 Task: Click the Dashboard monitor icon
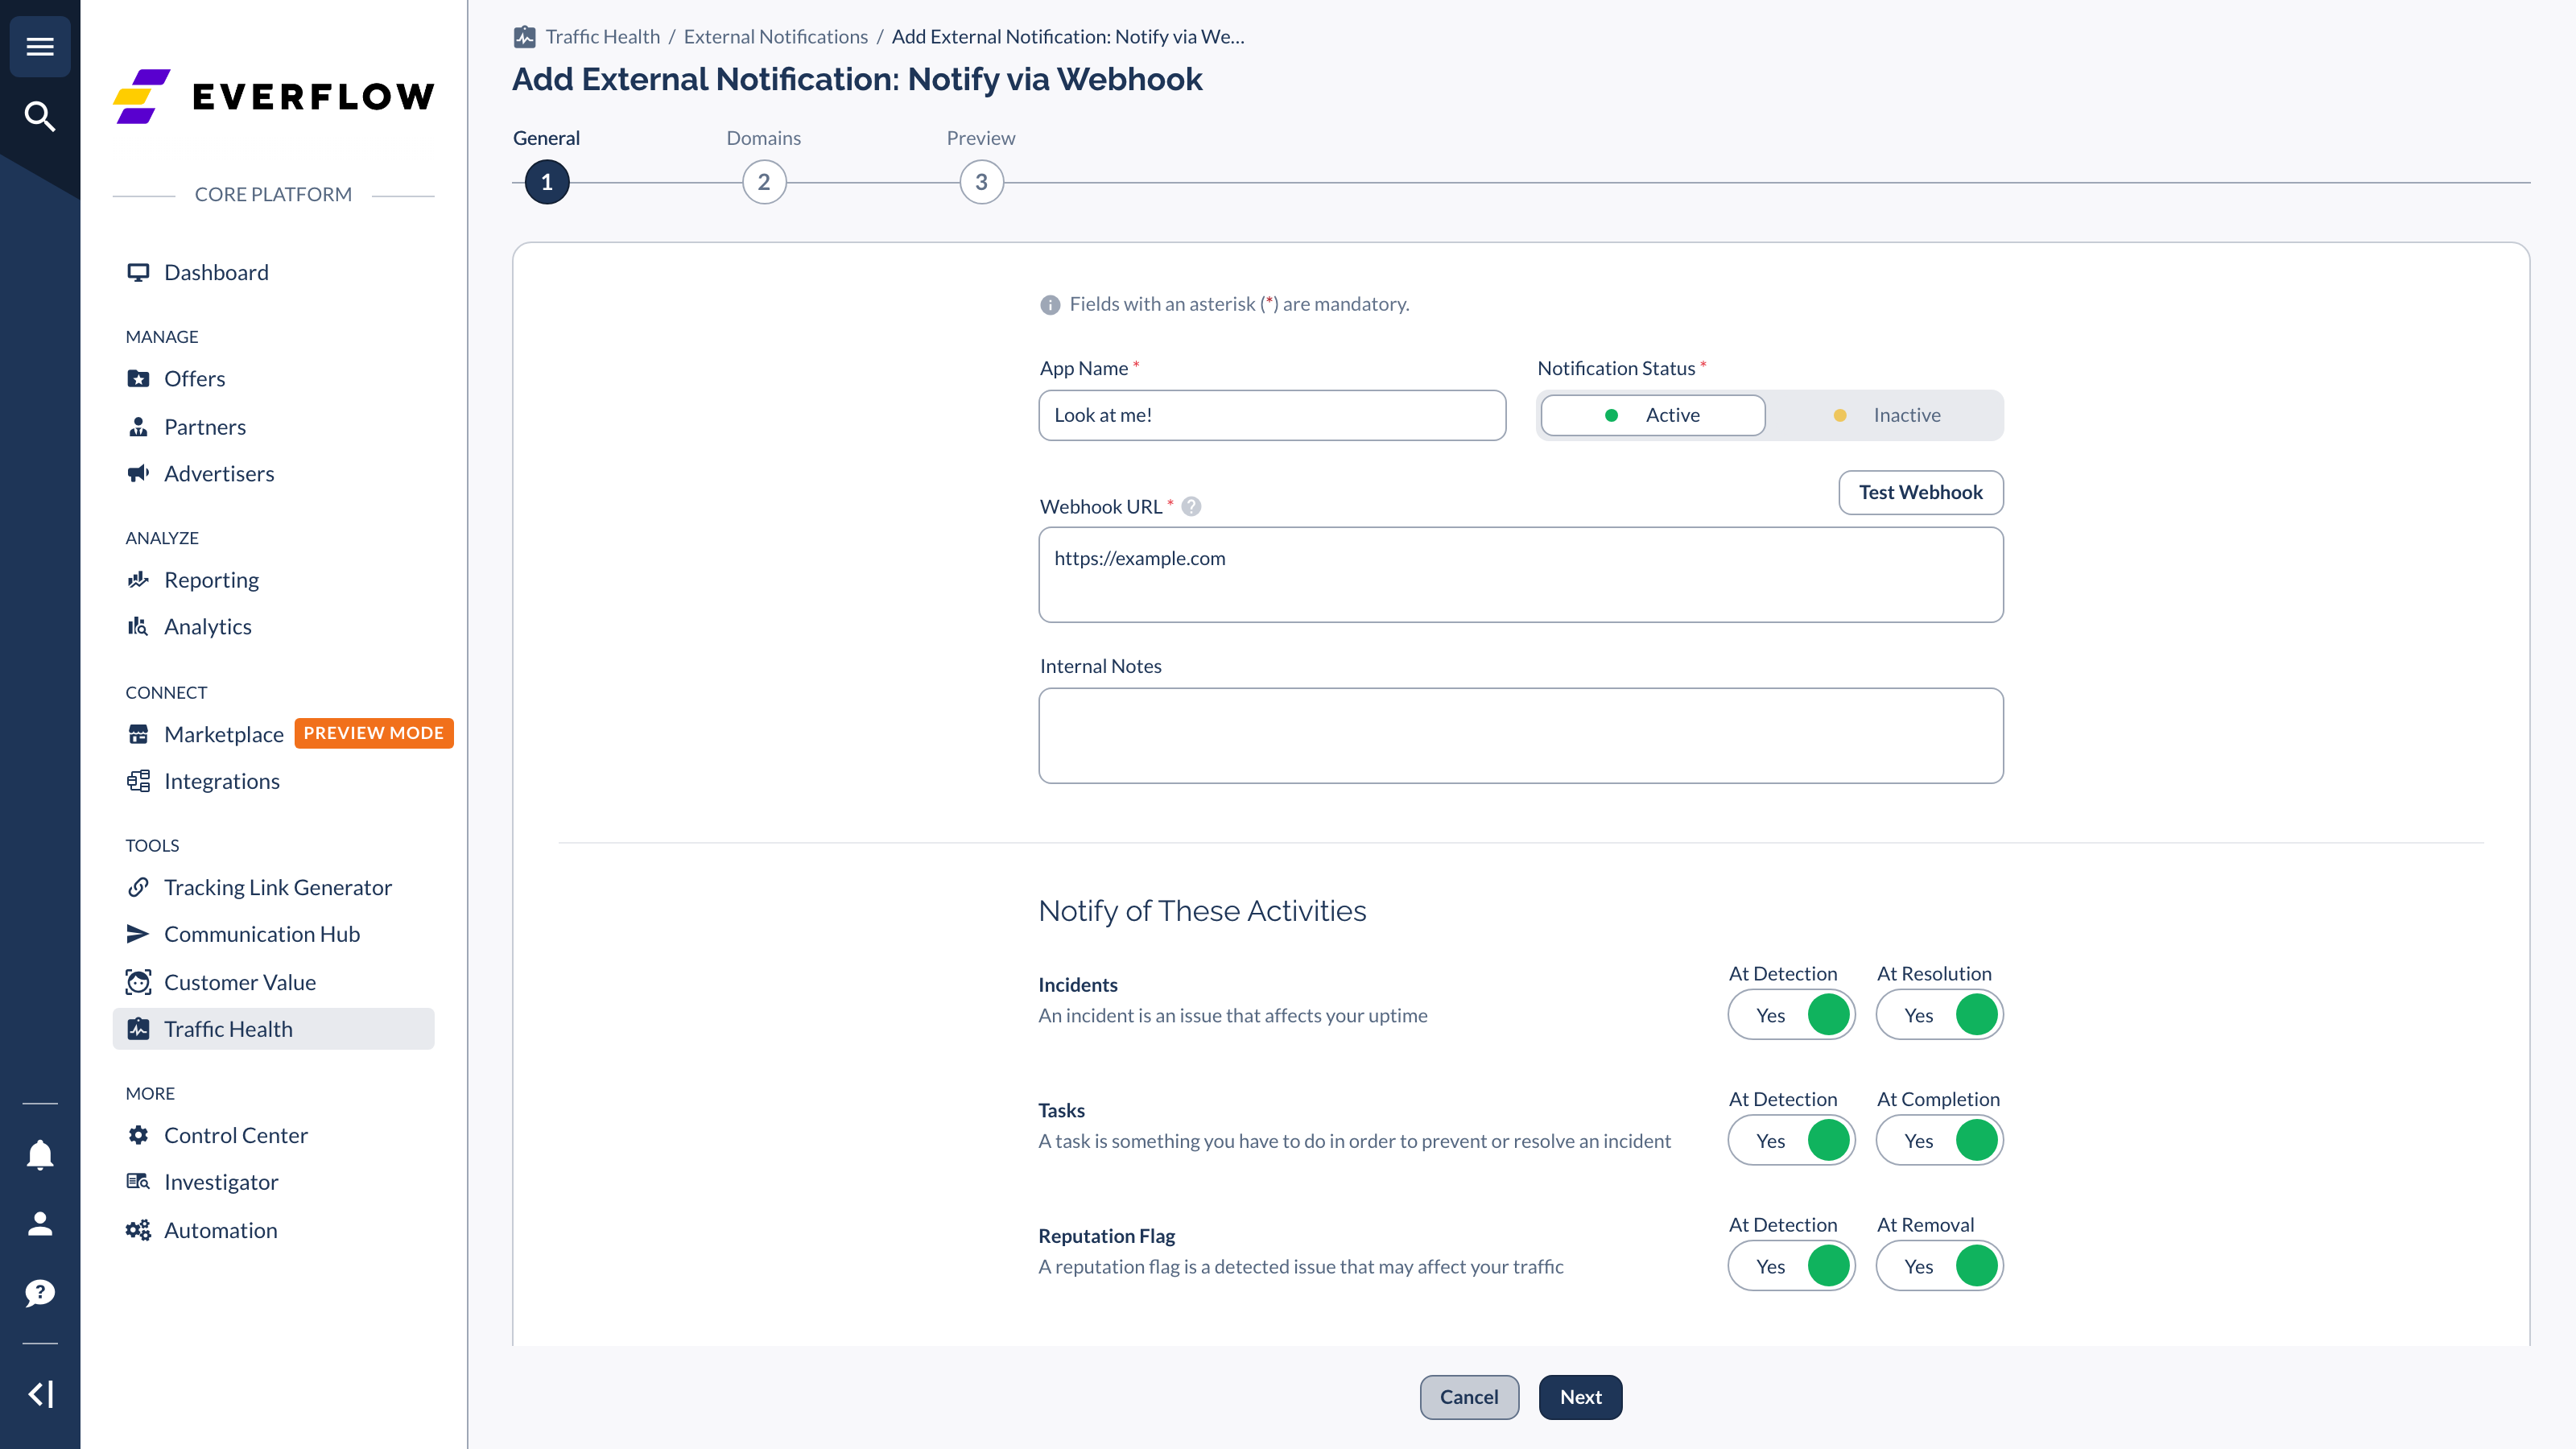pyautogui.click(x=138, y=273)
